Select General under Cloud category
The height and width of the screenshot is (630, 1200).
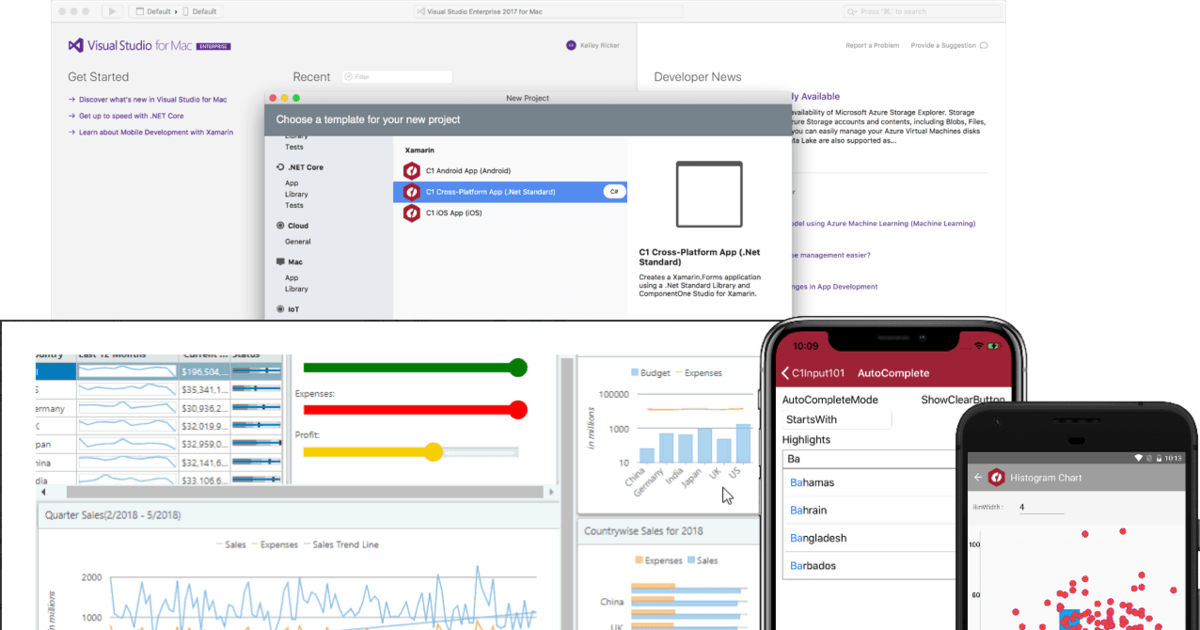(298, 241)
